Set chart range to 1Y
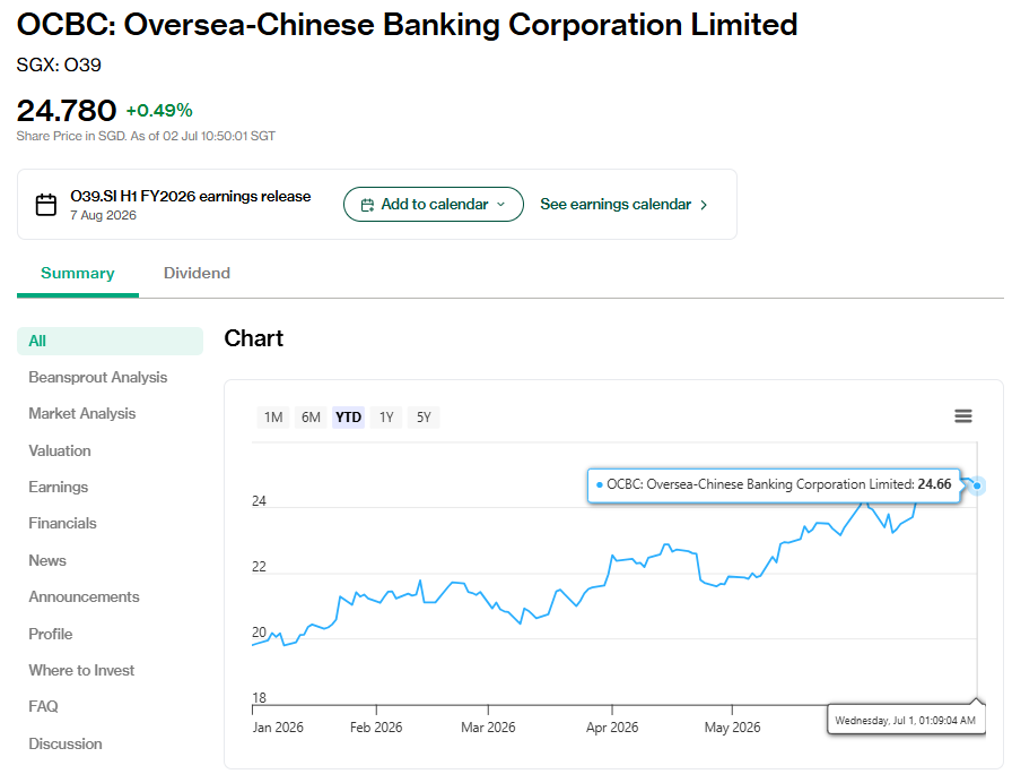 386,417
